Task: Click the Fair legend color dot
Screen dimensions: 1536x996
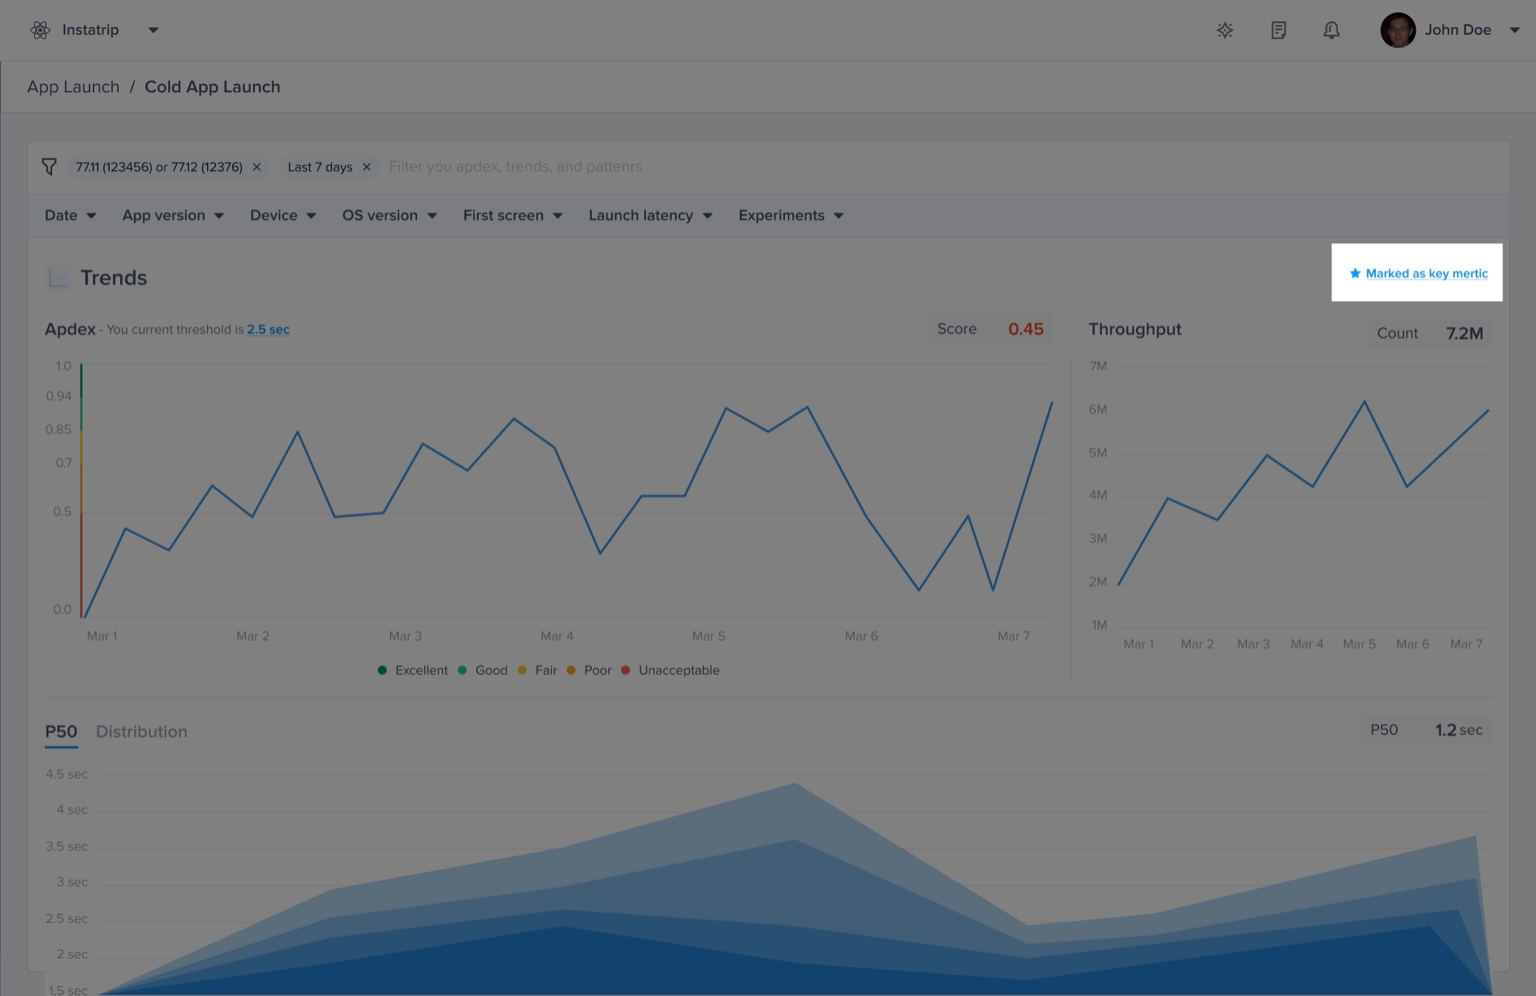Action: pyautogui.click(x=522, y=670)
